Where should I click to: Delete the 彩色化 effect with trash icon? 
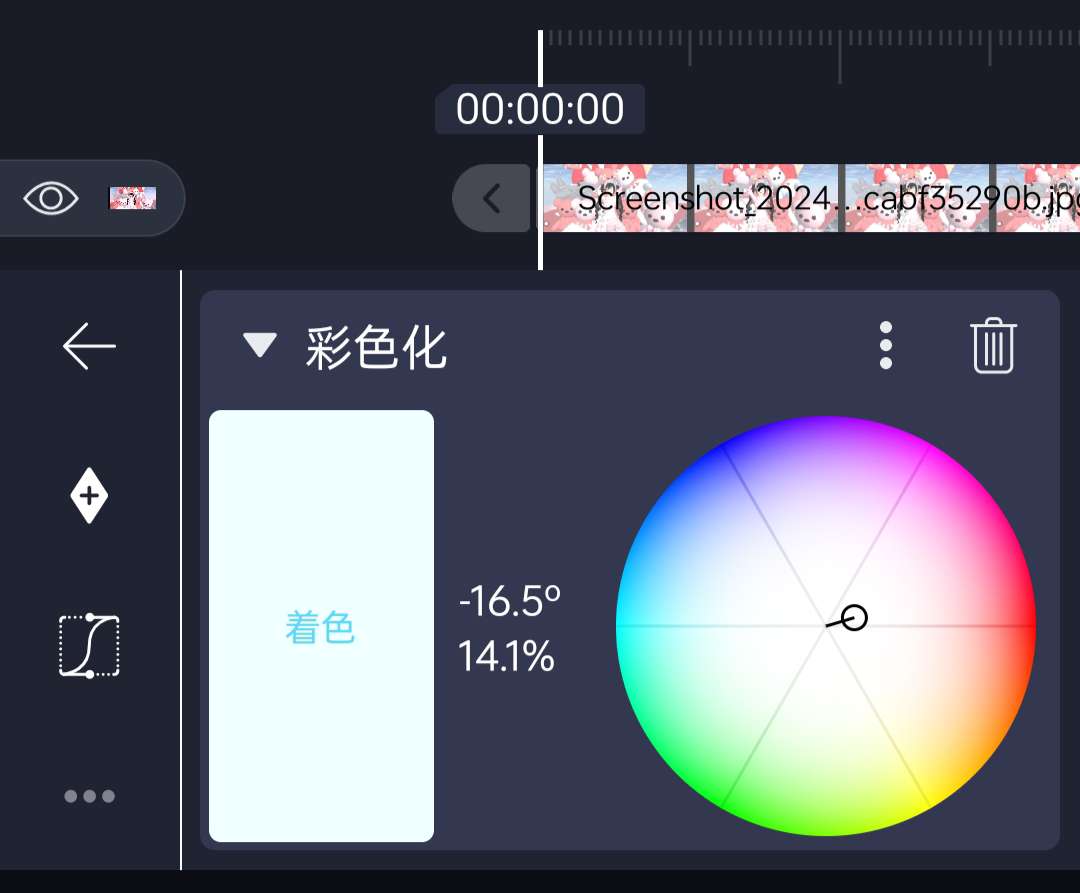click(x=993, y=346)
